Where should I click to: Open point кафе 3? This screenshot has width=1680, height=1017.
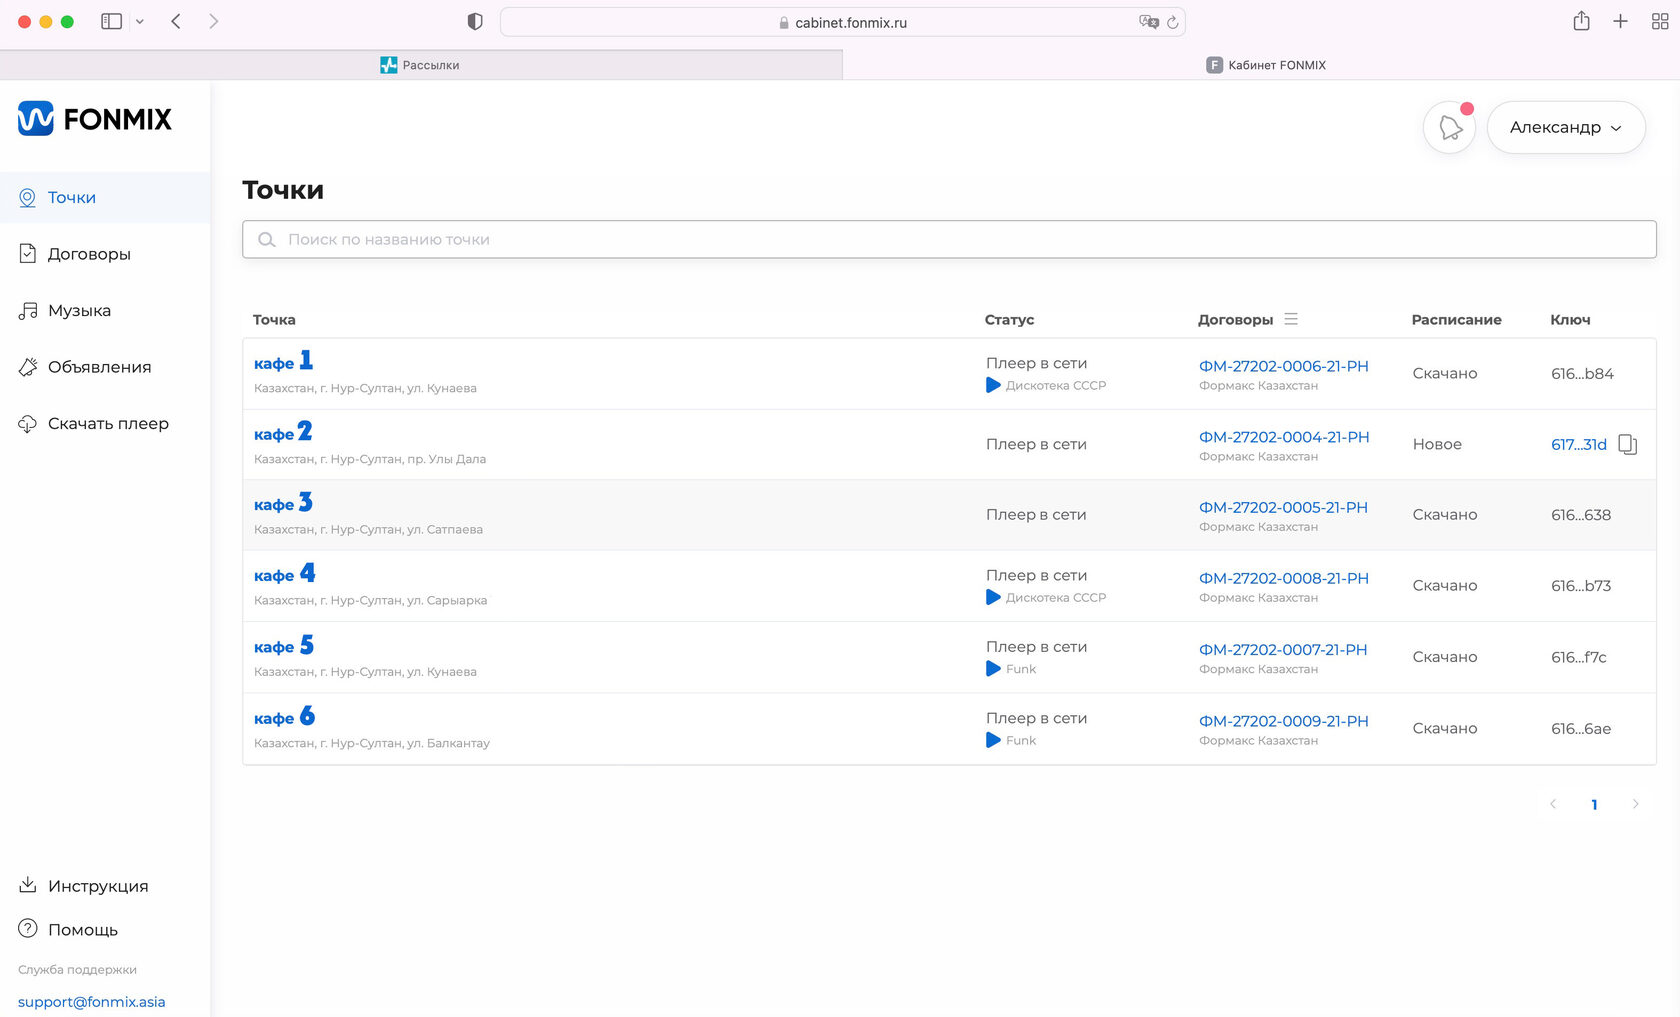pyautogui.click(x=283, y=503)
